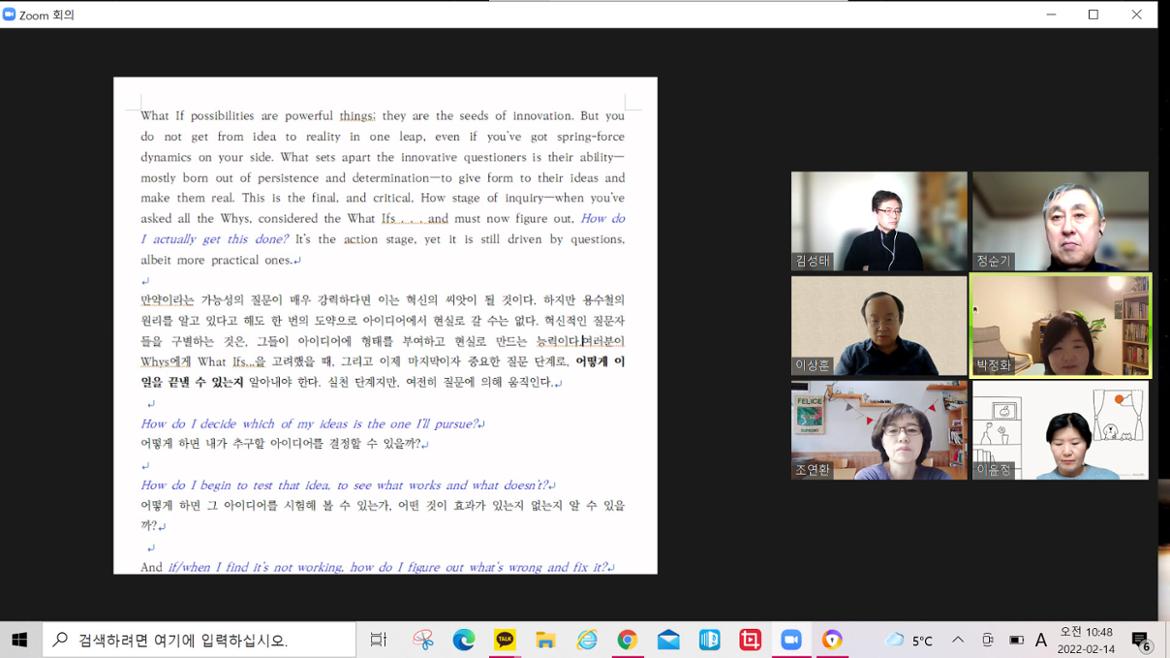Viewport: 1170px width, 658px height.
Task: Click the highlighted 박정화 video tile
Action: pos(1060,326)
